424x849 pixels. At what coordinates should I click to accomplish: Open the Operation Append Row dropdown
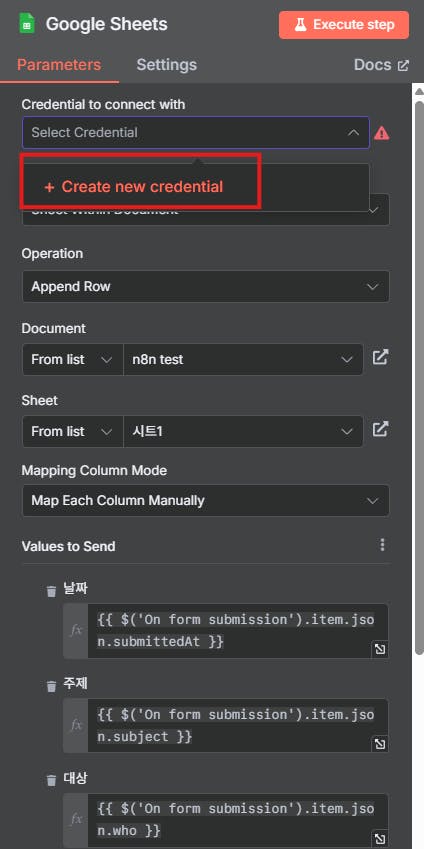[205, 286]
